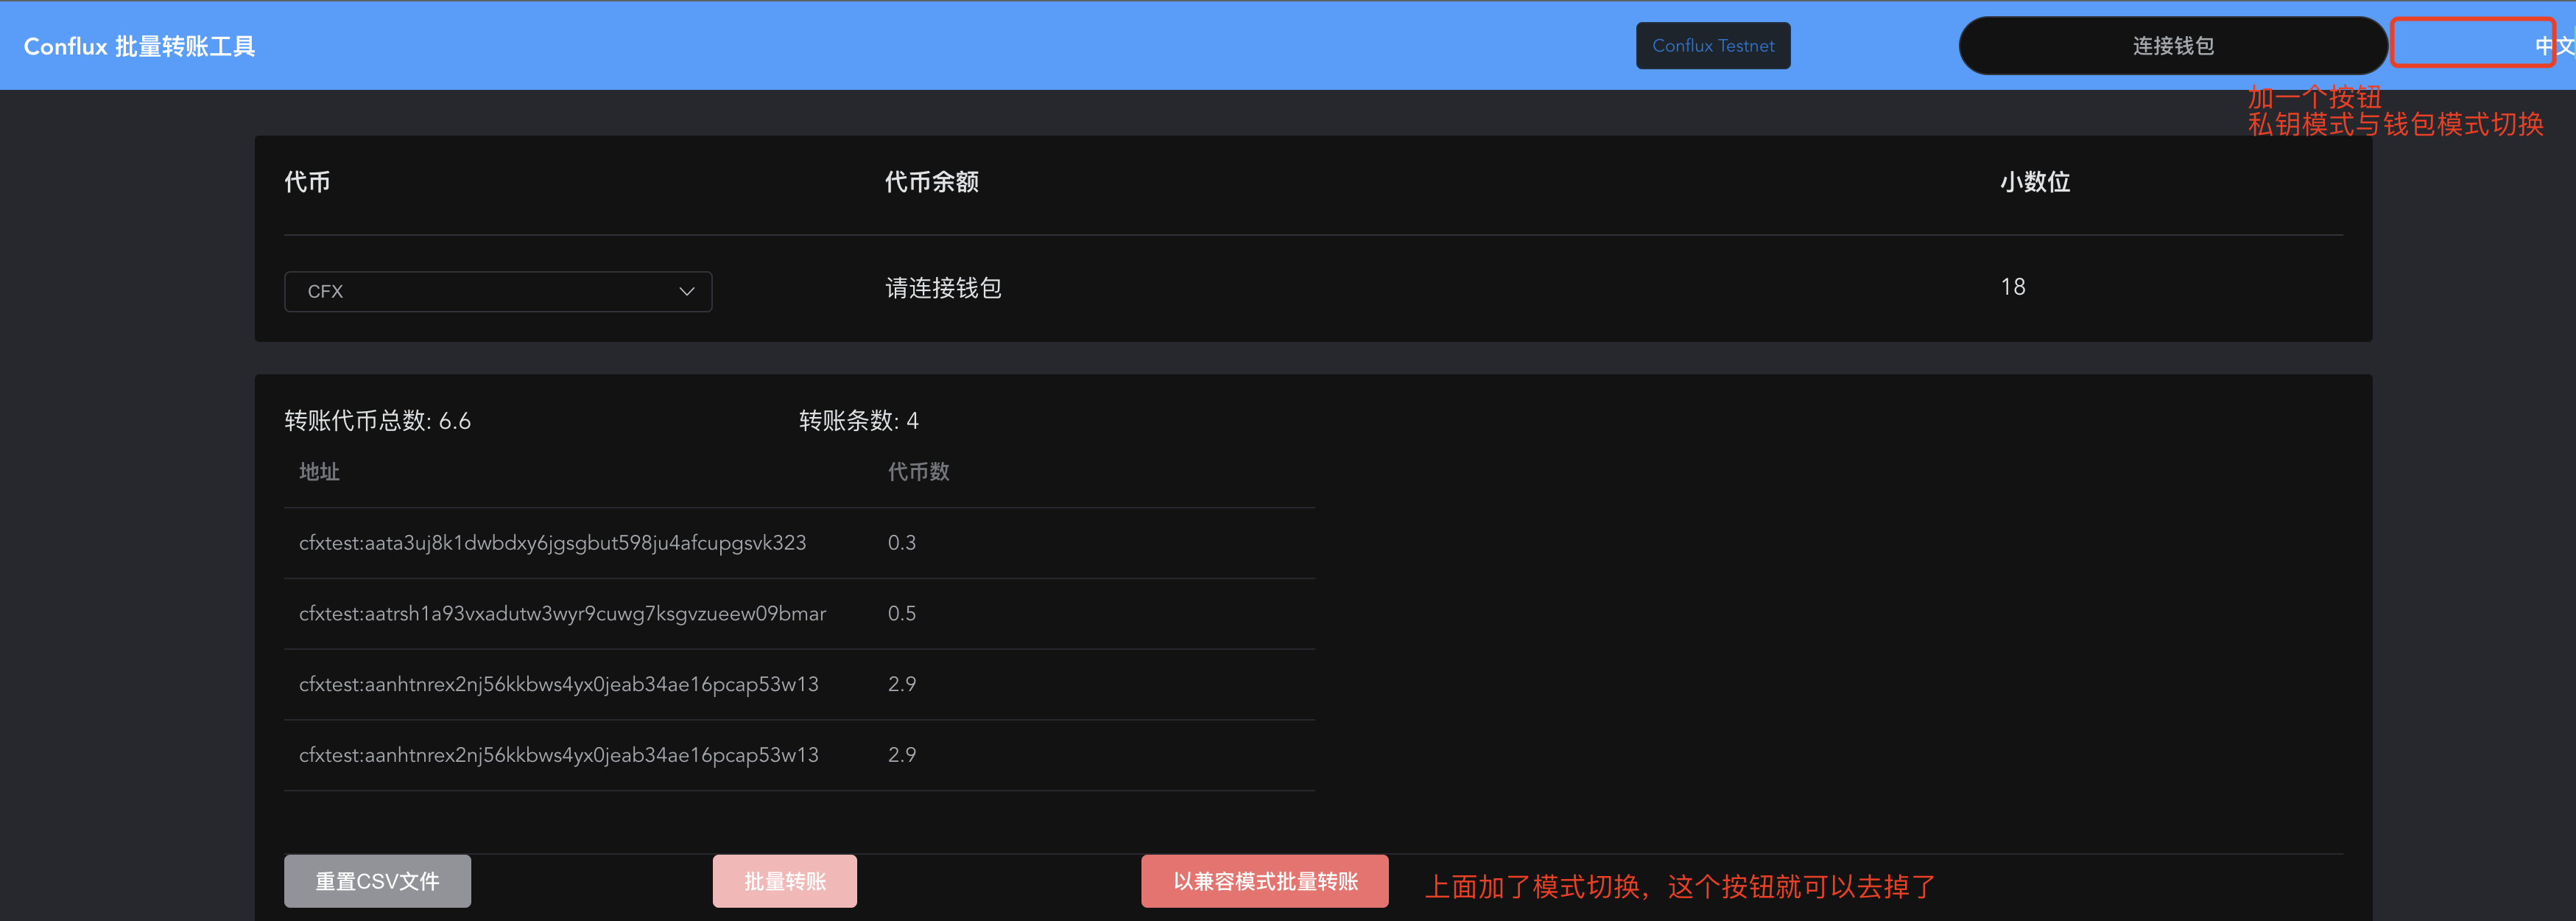Select the row with amount 2.9
Viewport: 2576px width, 921px height.
point(558,683)
